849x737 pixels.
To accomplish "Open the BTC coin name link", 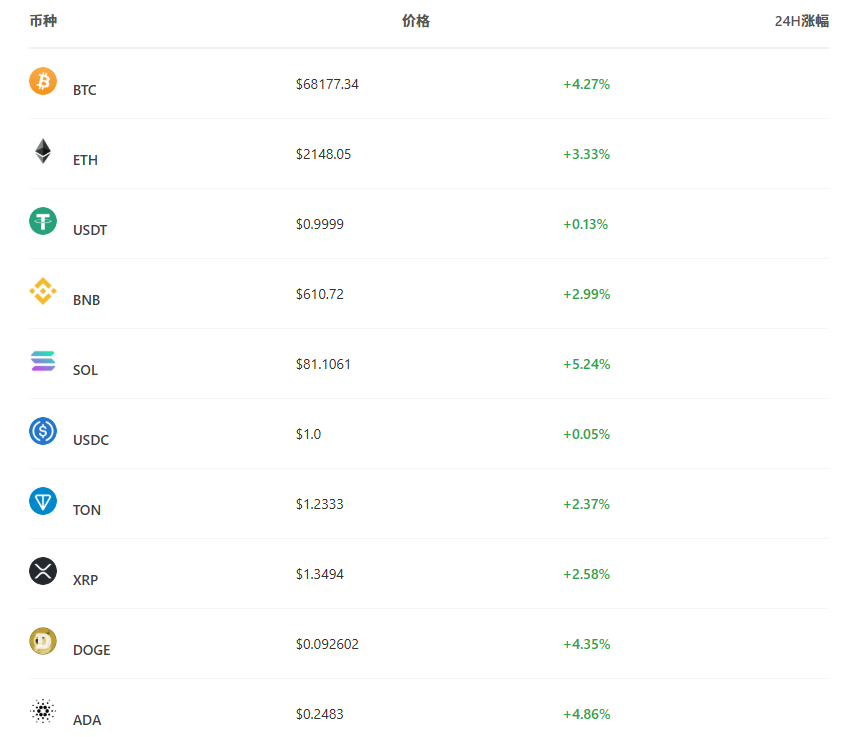I will click(84, 90).
